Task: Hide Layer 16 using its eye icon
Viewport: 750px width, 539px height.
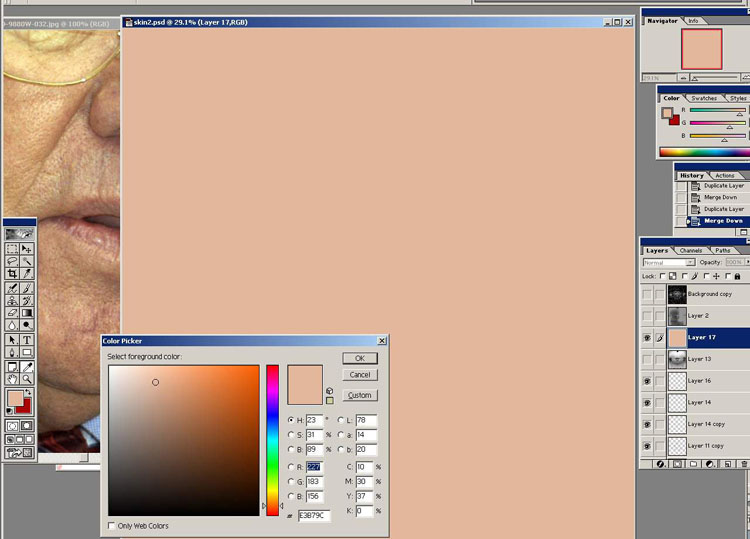Action: [x=647, y=381]
